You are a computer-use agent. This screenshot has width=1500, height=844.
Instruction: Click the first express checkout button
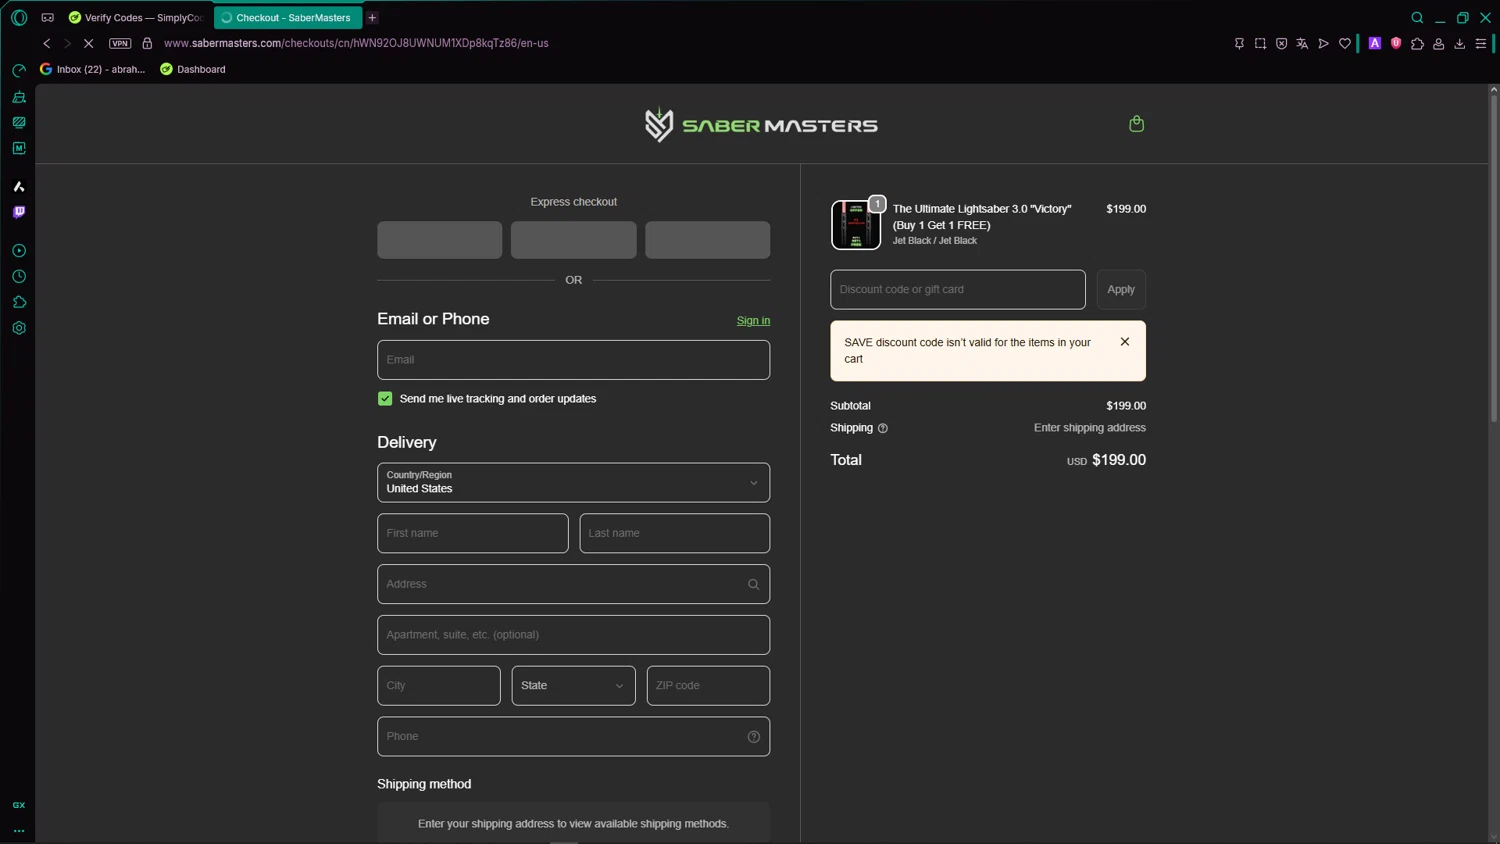tap(440, 240)
